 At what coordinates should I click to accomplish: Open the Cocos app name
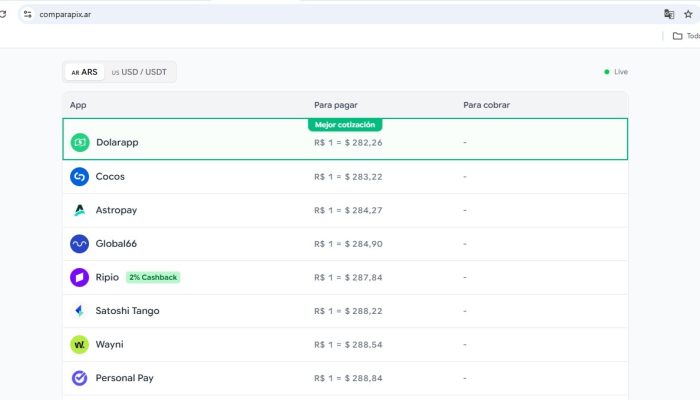(x=110, y=176)
